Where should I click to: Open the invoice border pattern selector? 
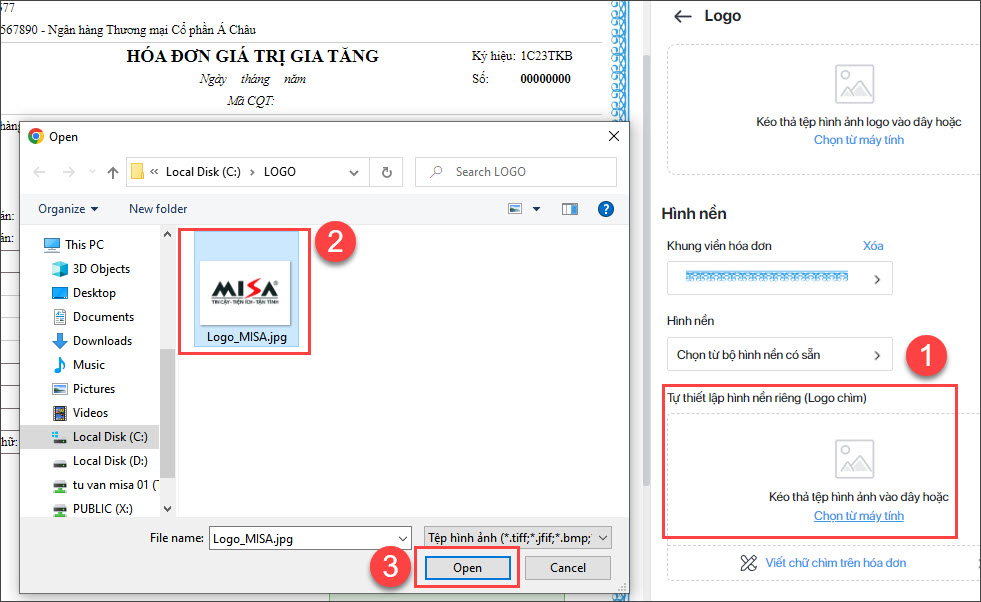click(x=780, y=278)
